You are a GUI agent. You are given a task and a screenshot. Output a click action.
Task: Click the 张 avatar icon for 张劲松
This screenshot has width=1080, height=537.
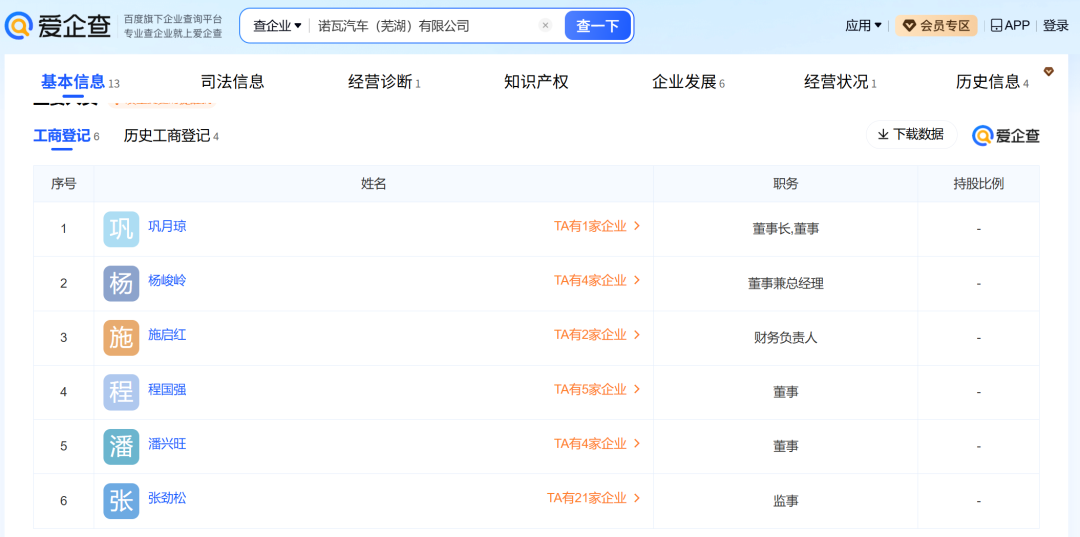pyautogui.click(x=121, y=500)
